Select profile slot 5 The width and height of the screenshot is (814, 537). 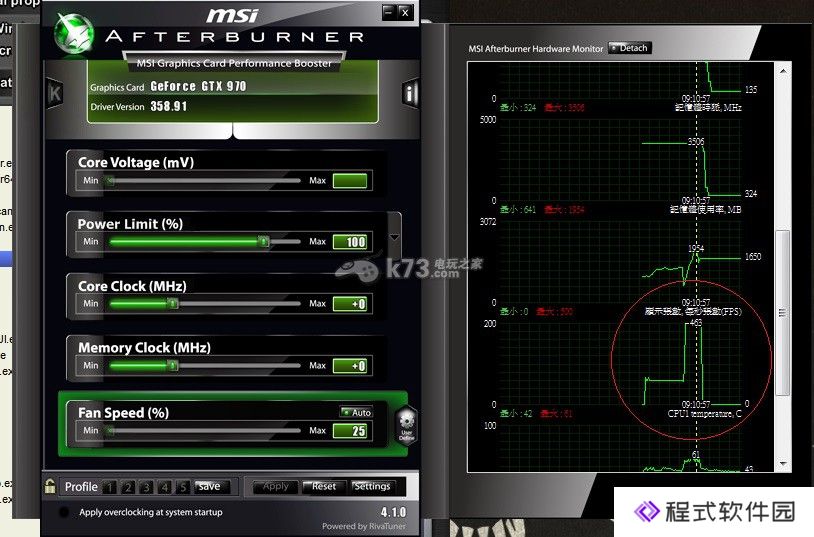pyautogui.click(x=182, y=487)
